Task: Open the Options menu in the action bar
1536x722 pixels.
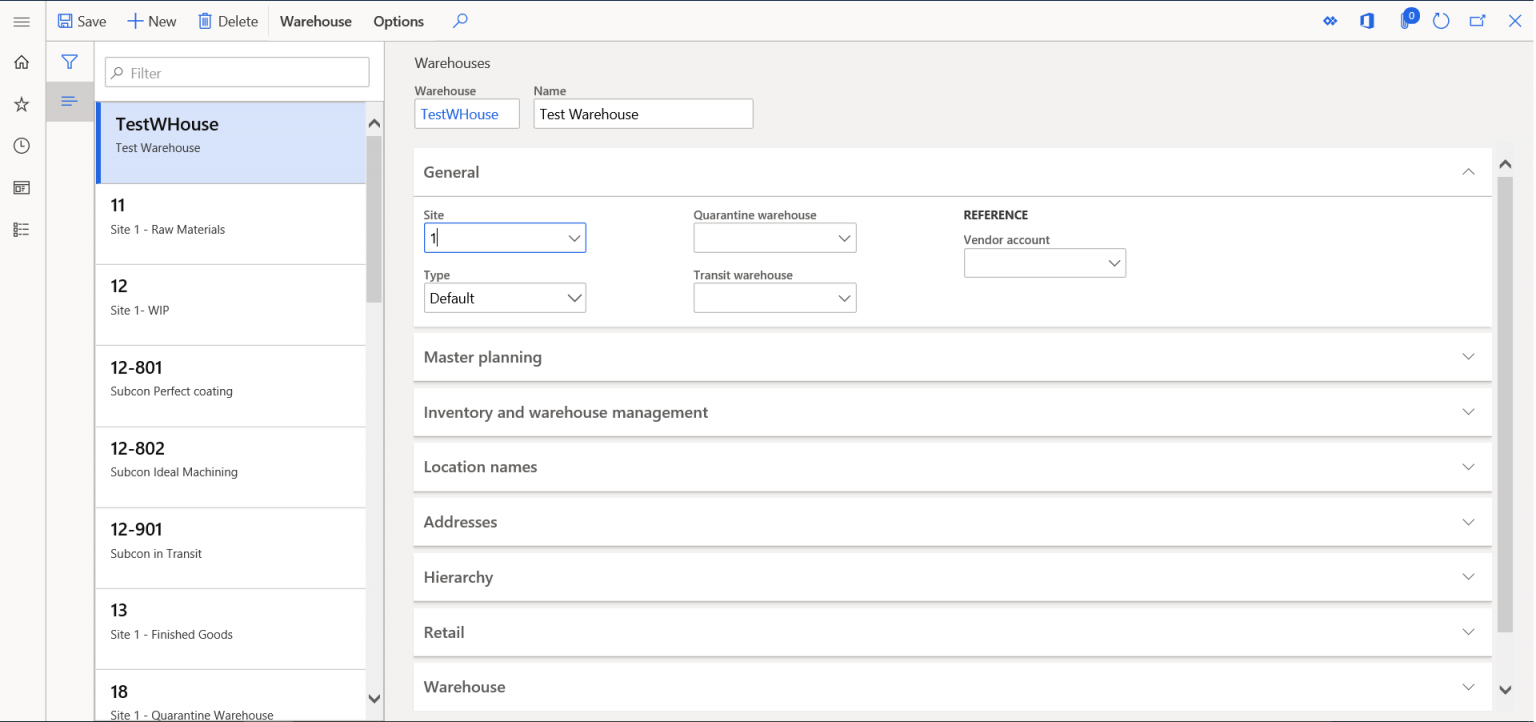Action: click(397, 20)
